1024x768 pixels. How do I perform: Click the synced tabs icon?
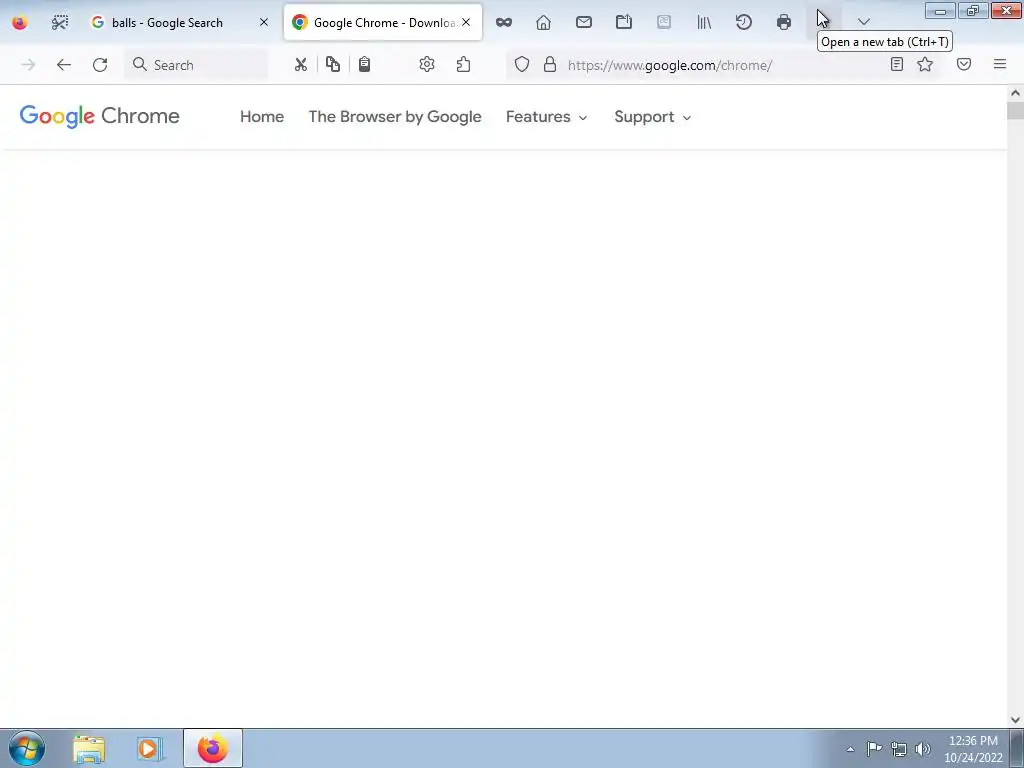624,22
